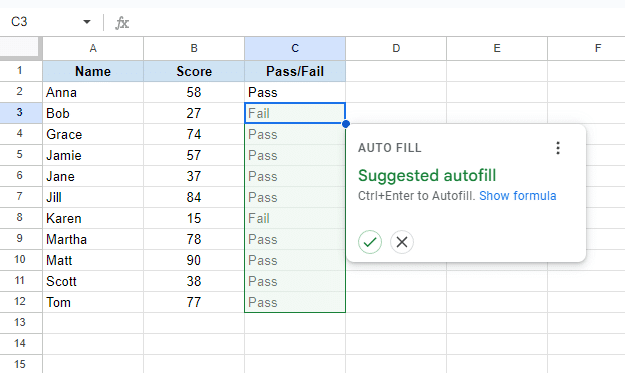Select column D header
The width and height of the screenshot is (625, 373).
396,48
